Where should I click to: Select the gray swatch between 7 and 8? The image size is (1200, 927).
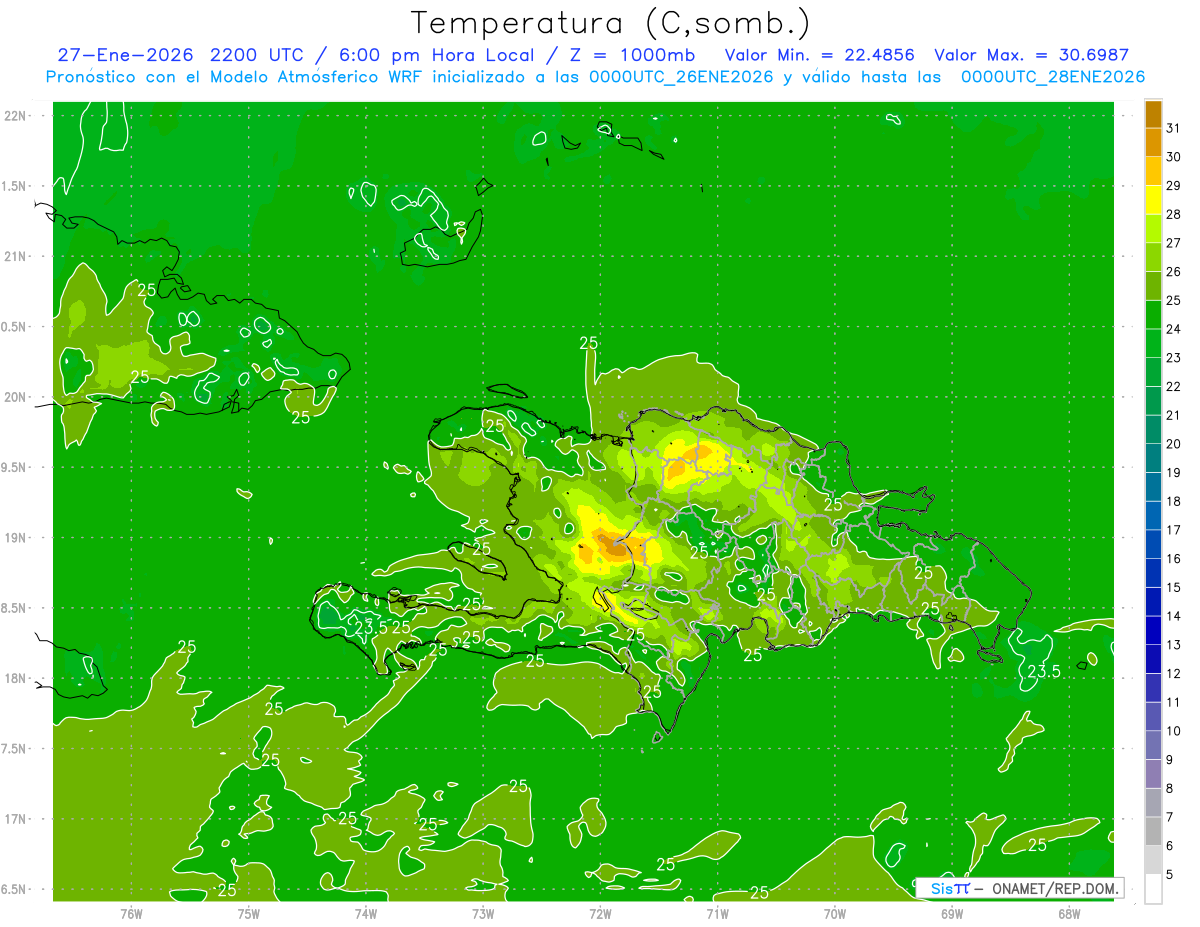(1153, 802)
